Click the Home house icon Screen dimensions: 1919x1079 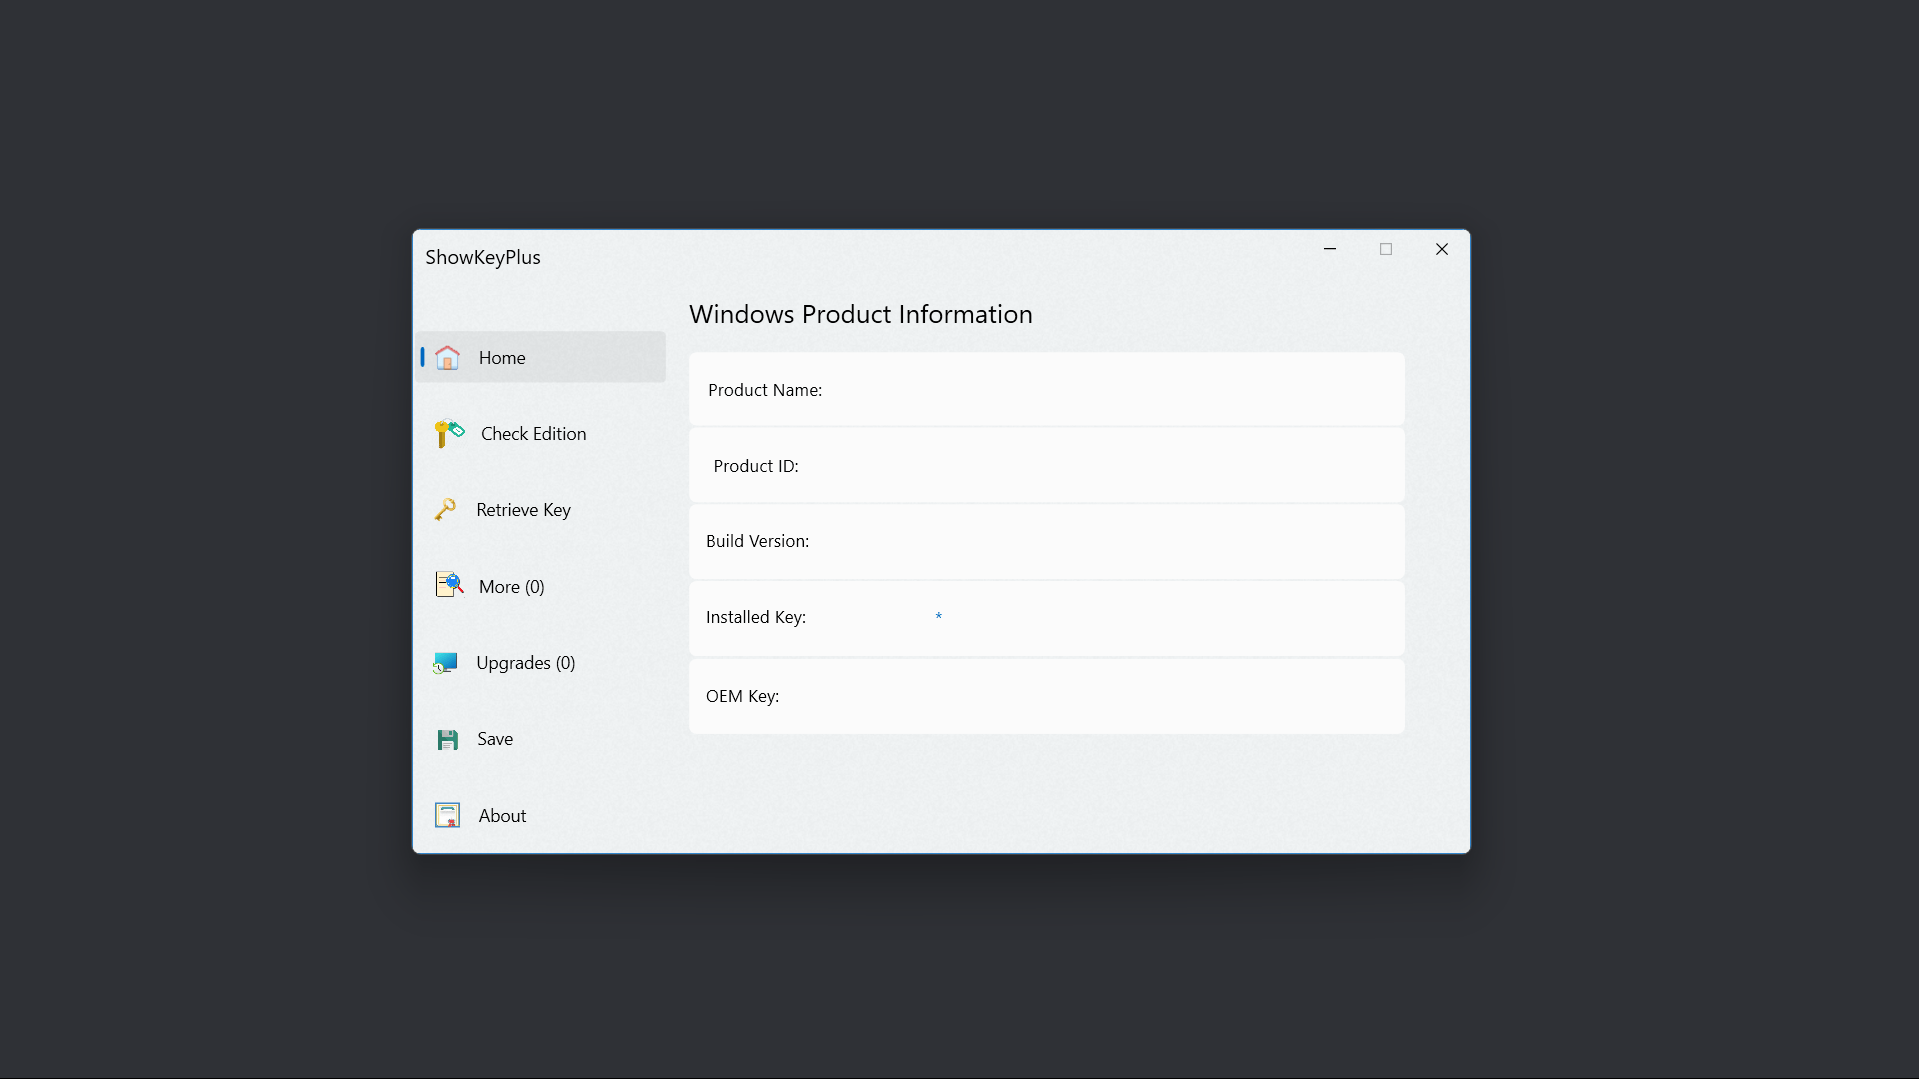click(447, 358)
